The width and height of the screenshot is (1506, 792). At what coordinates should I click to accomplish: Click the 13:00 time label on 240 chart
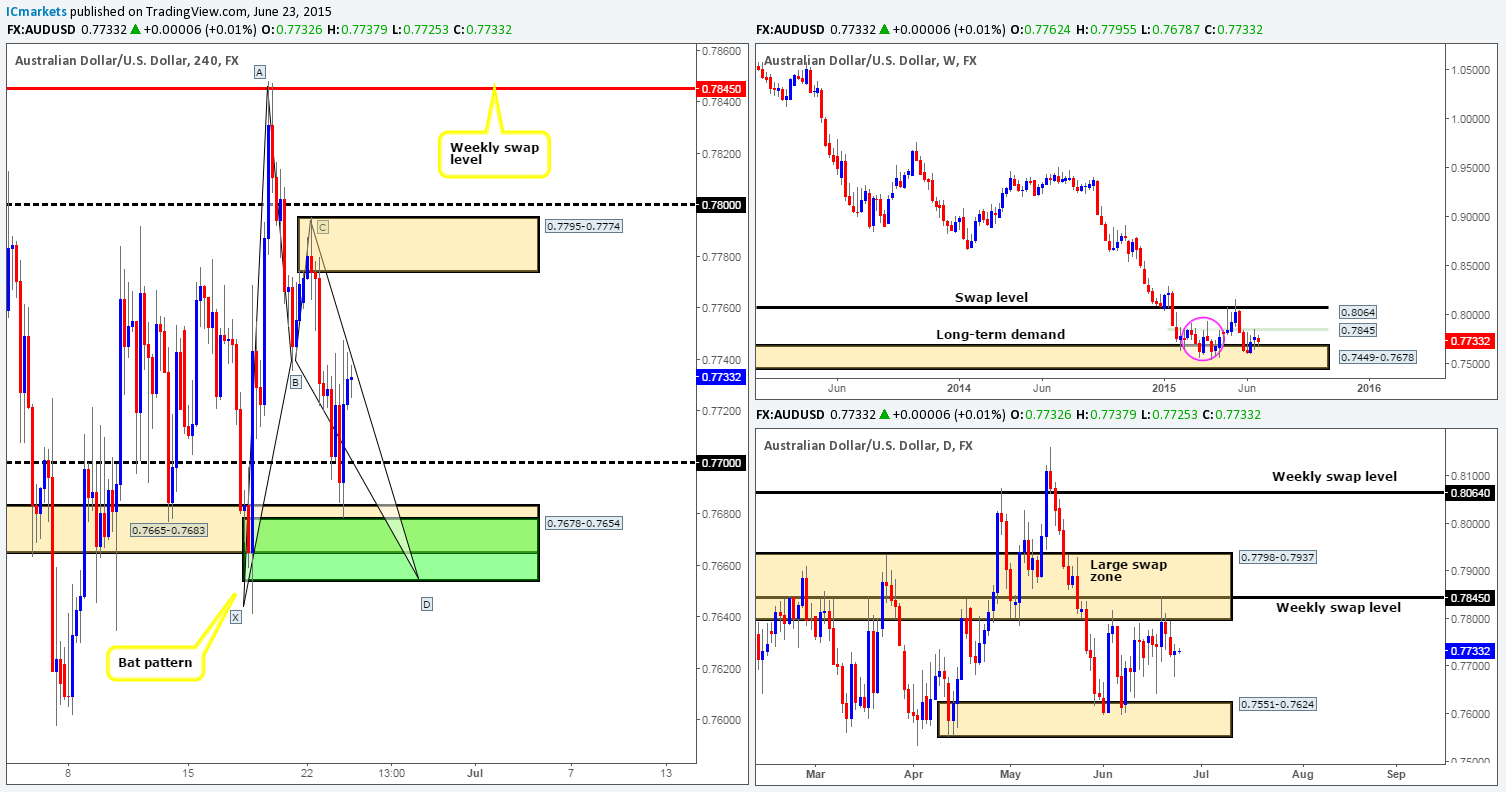[x=392, y=772]
